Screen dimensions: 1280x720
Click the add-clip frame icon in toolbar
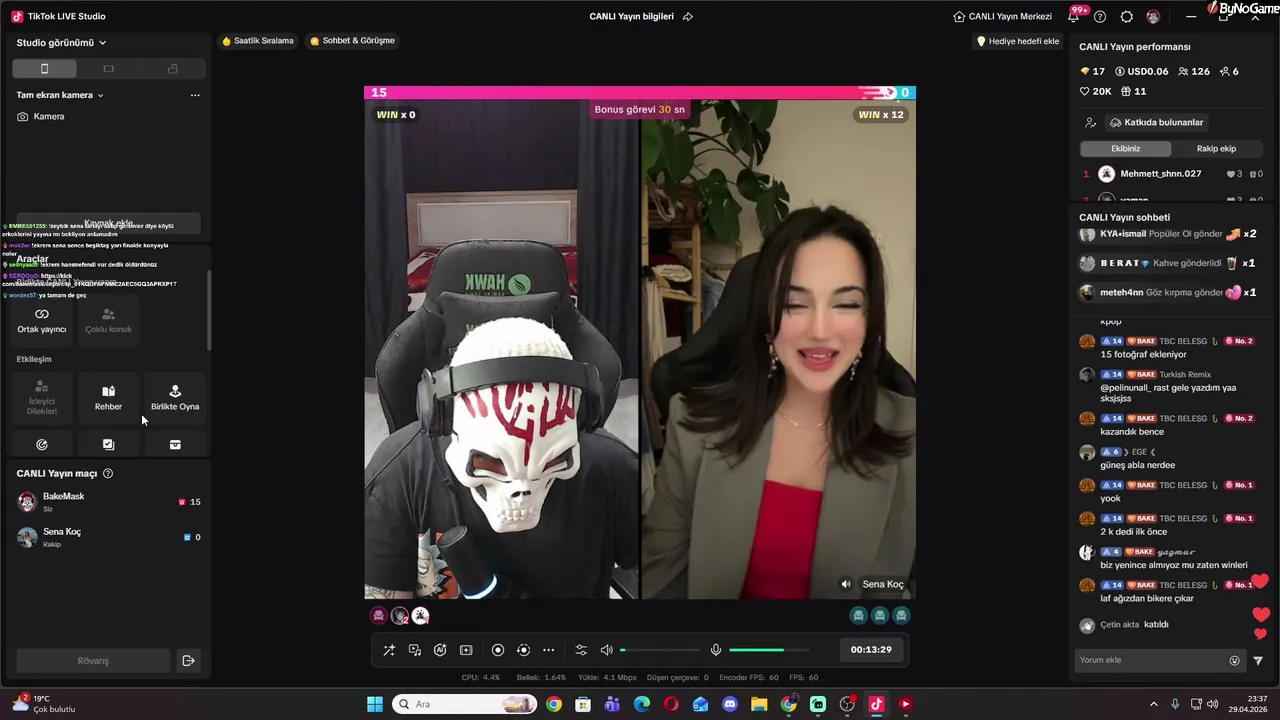click(x=466, y=650)
